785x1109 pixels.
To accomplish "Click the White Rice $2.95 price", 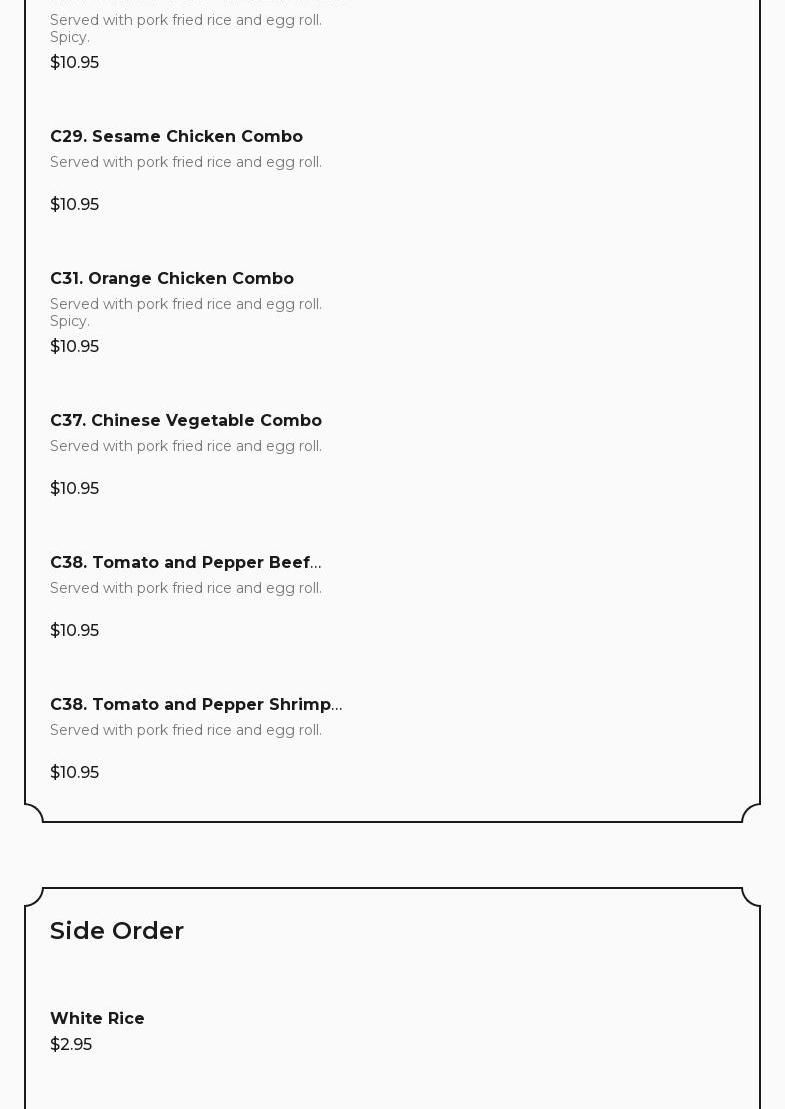I will tap(71, 1044).
